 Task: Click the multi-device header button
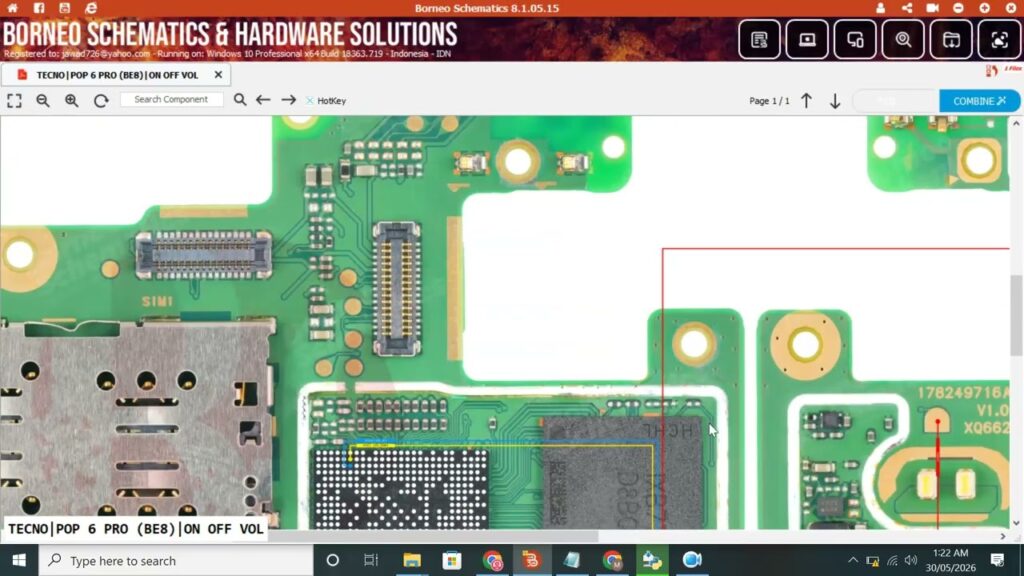click(x=856, y=40)
